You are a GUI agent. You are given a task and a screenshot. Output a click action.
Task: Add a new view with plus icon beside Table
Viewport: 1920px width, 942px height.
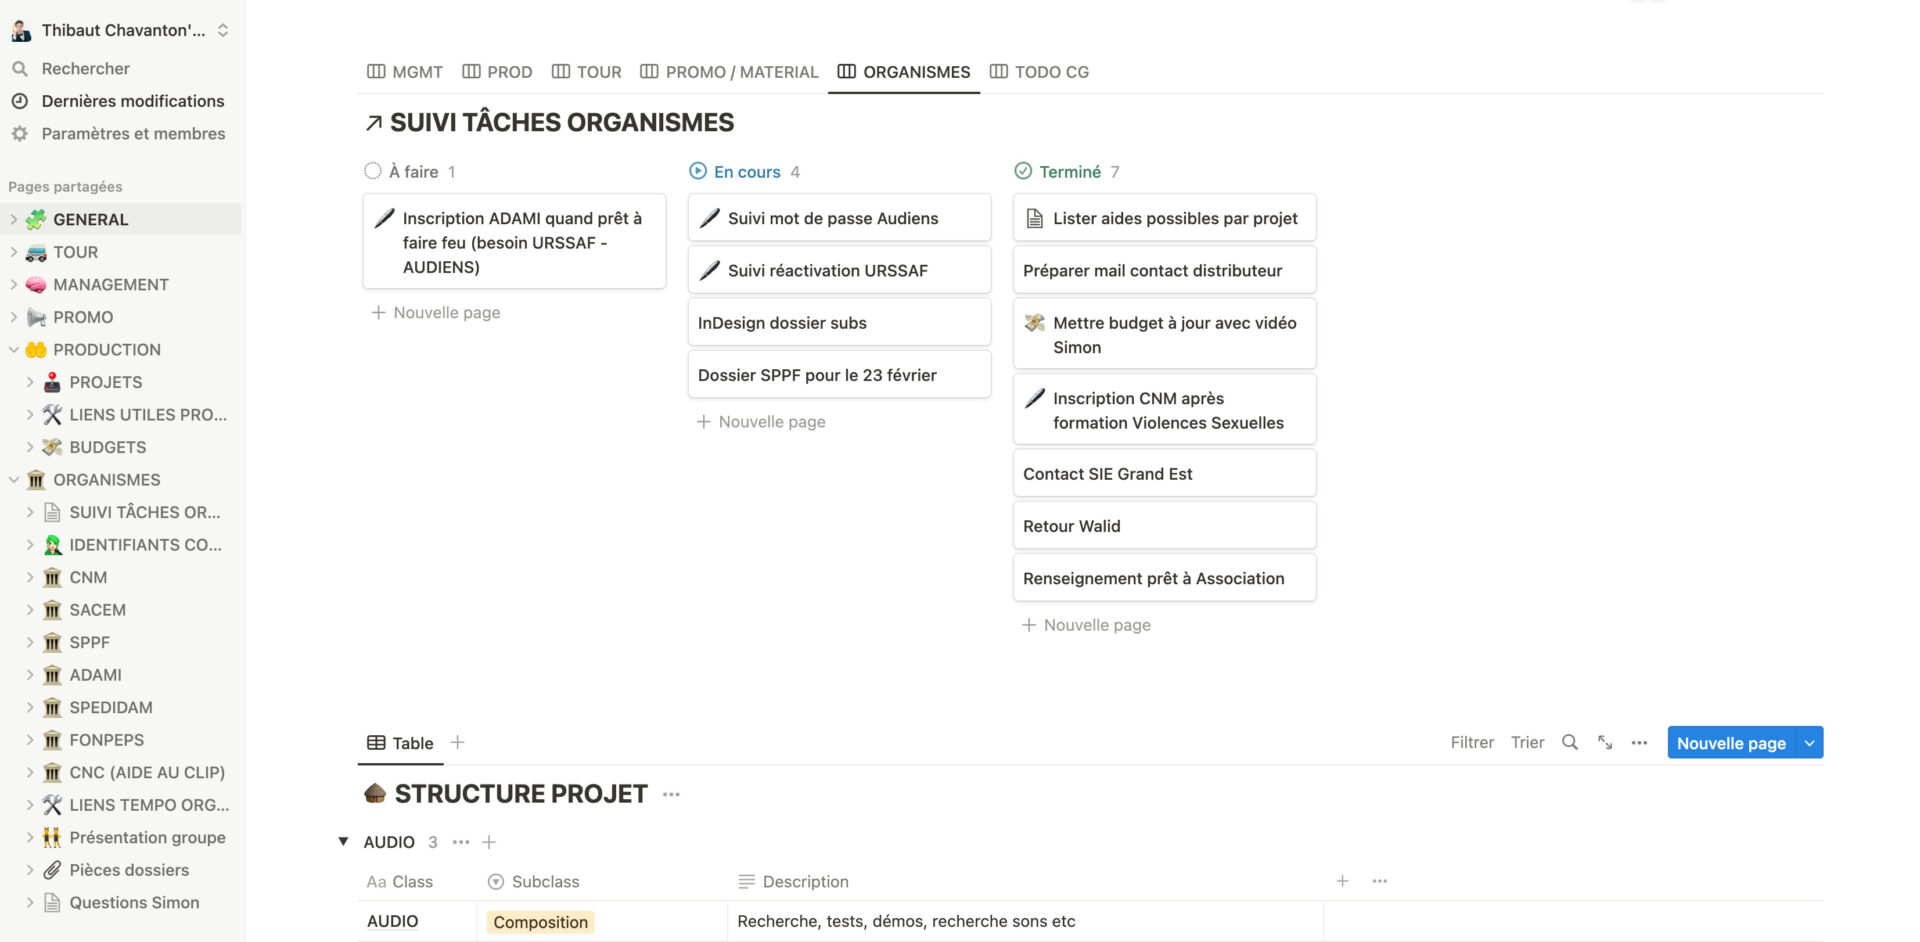pos(458,742)
